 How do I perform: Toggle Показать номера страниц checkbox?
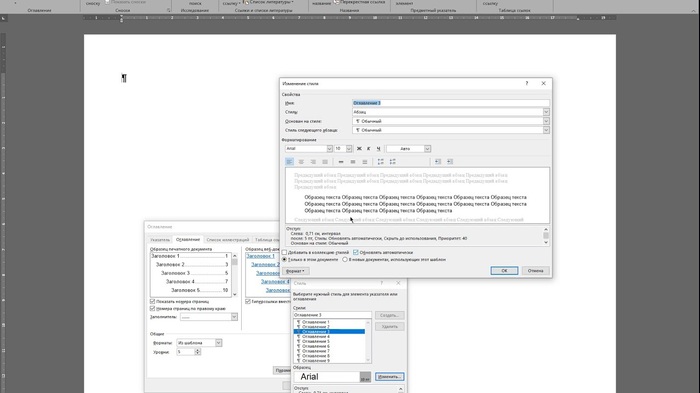153,301
